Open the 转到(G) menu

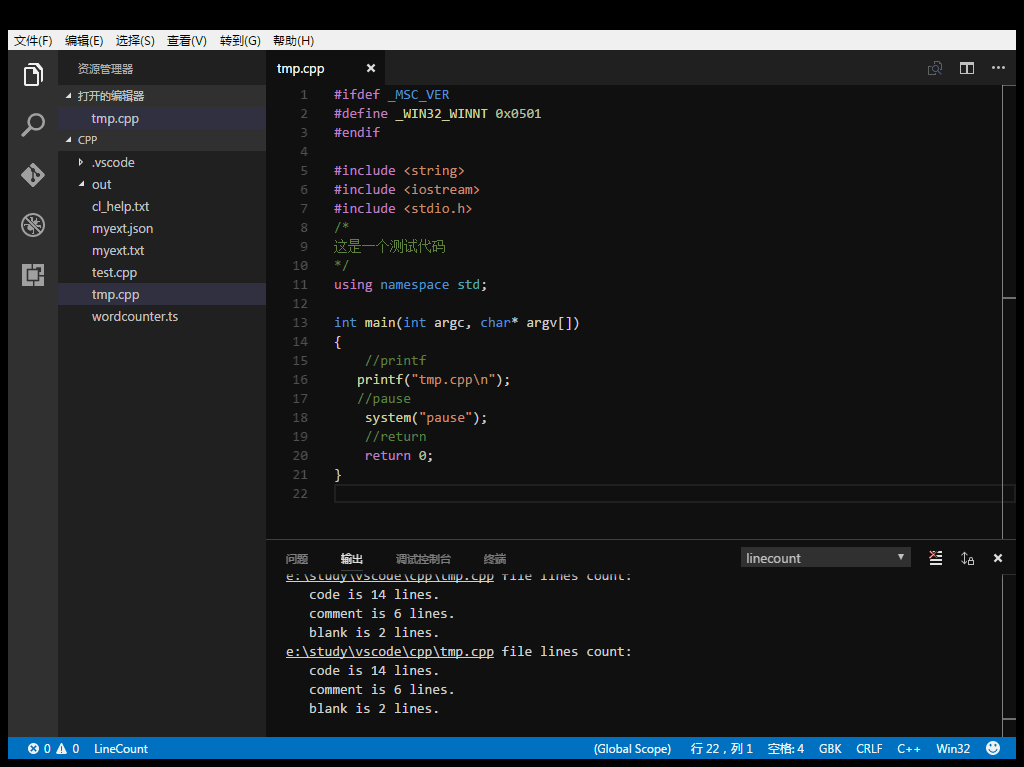(240, 41)
